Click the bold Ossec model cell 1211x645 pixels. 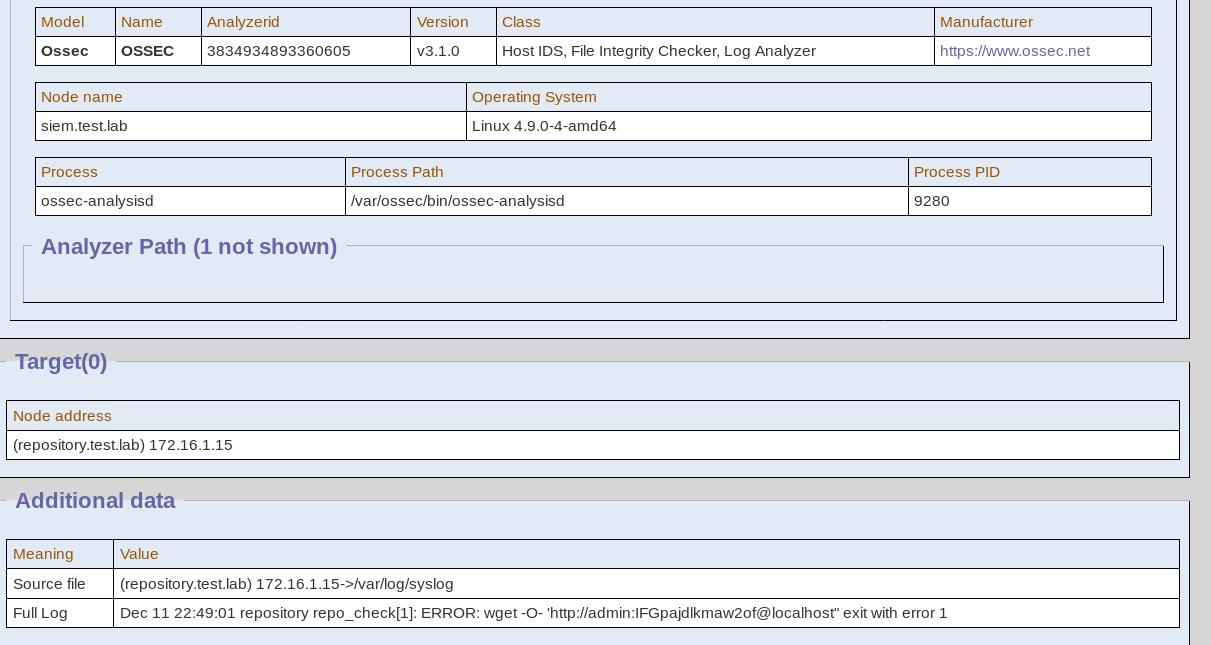click(x=65, y=51)
